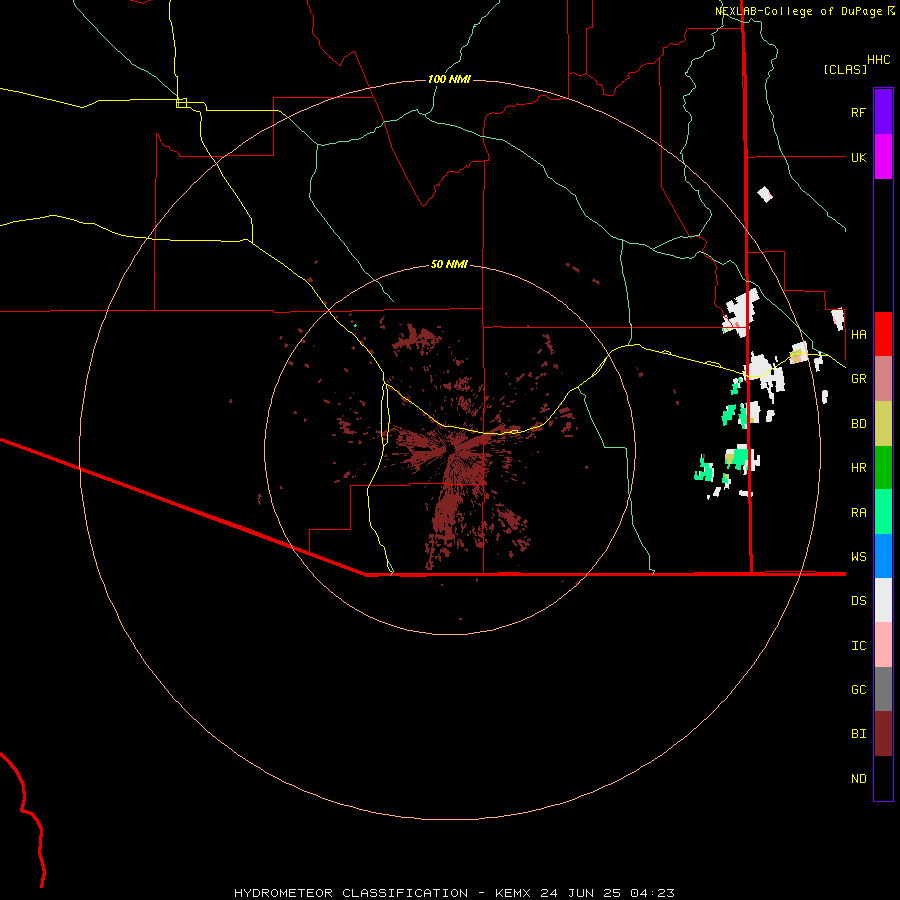The height and width of the screenshot is (900, 900).
Task: Click the GR dusty pink legend swatch
Action: tap(883, 379)
